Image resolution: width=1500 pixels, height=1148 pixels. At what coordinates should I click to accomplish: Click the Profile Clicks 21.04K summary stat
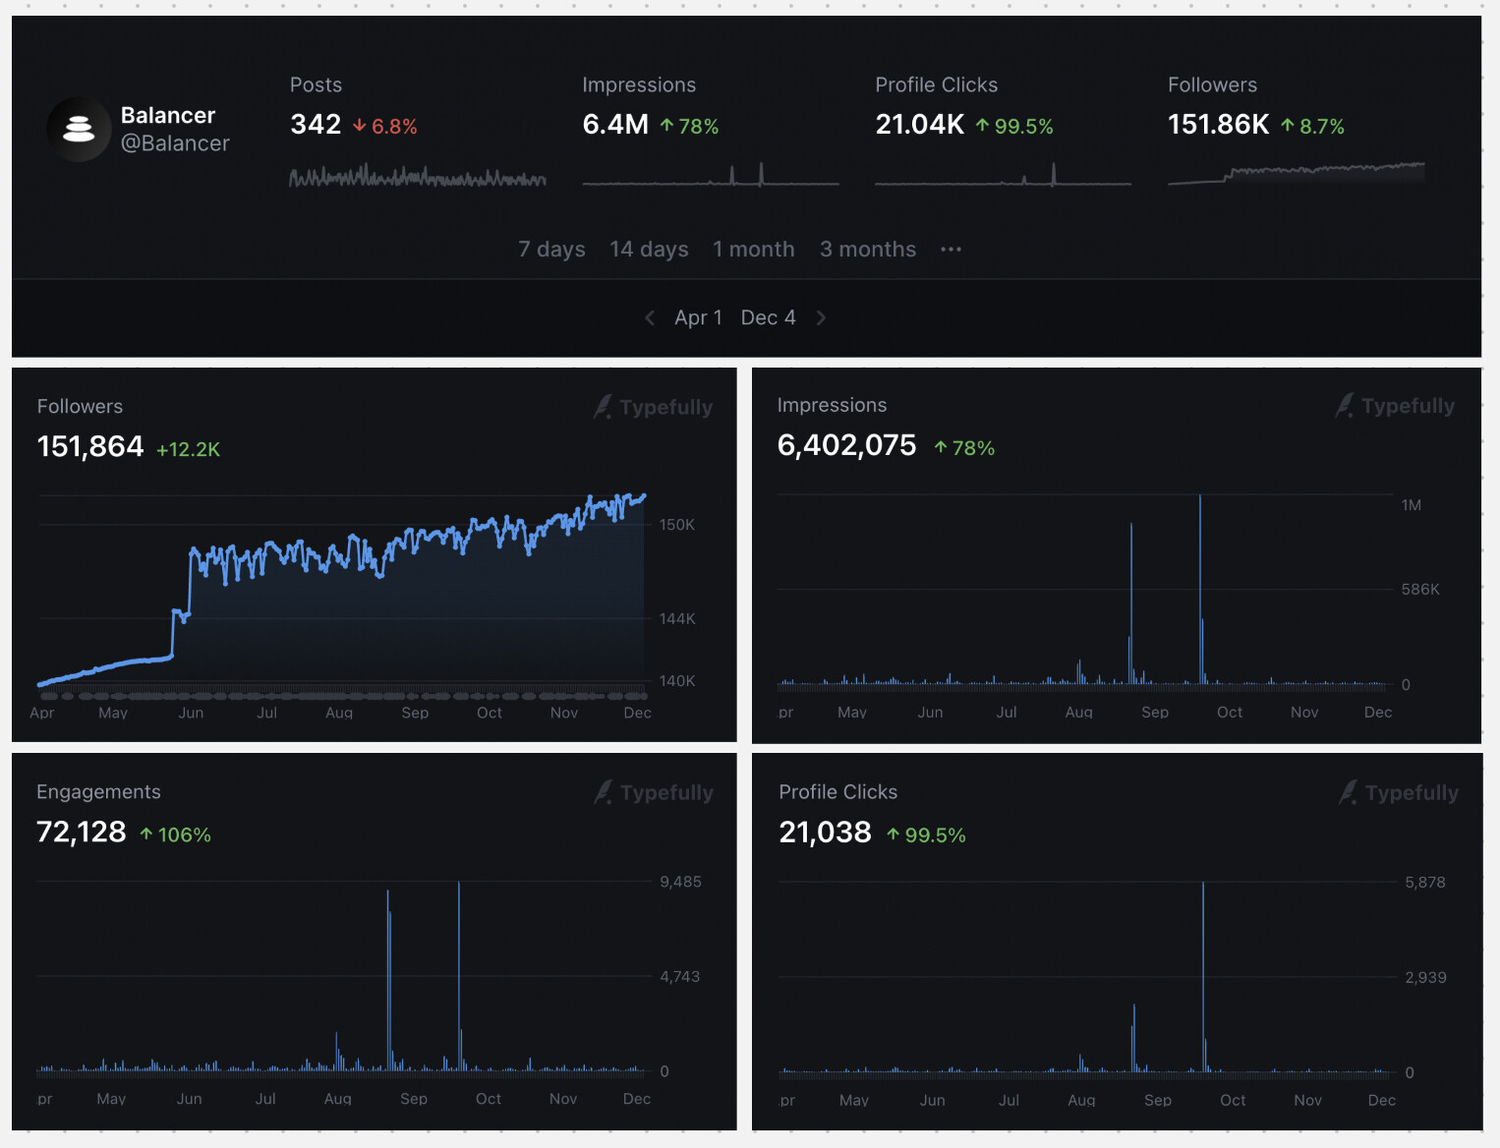coord(919,125)
